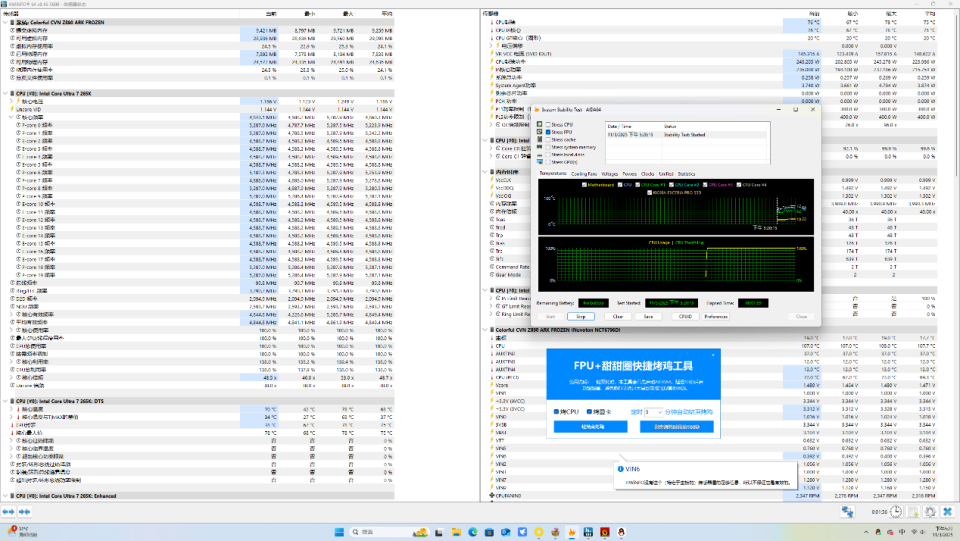Collapse the CPU [#0] Intel Core Ultra 7 265K section
The height and width of the screenshot is (541, 960).
pos(4,92)
